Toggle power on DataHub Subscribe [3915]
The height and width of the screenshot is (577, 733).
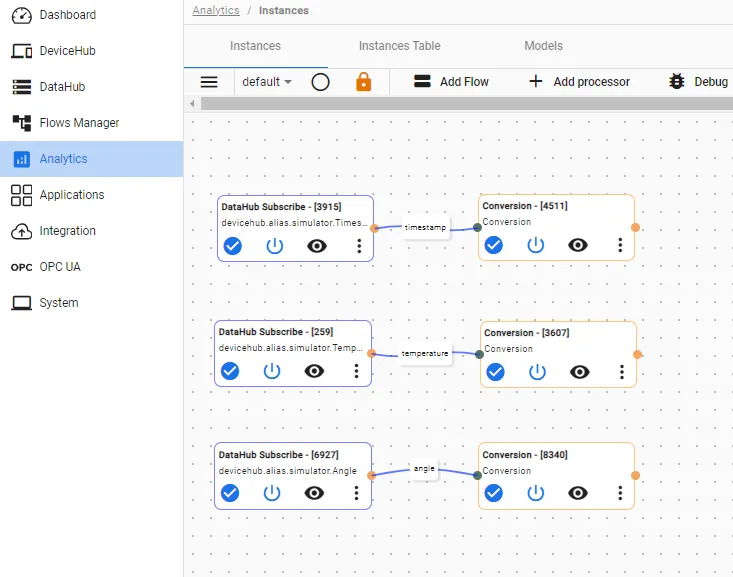275,245
